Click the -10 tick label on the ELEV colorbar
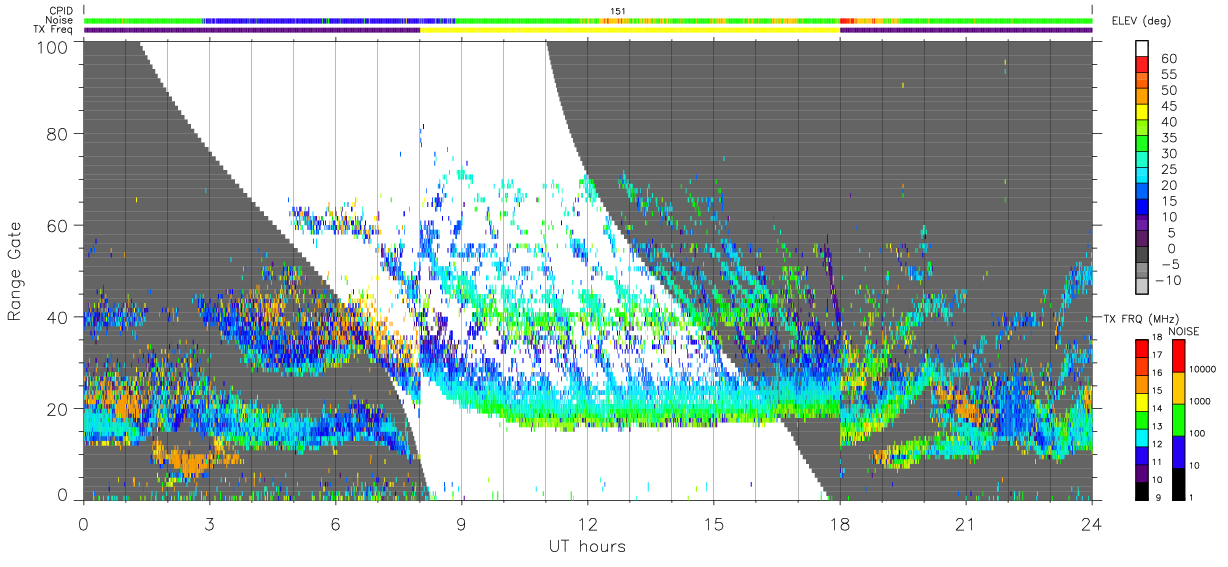1228x567 pixels. [x=1168, y=280]
